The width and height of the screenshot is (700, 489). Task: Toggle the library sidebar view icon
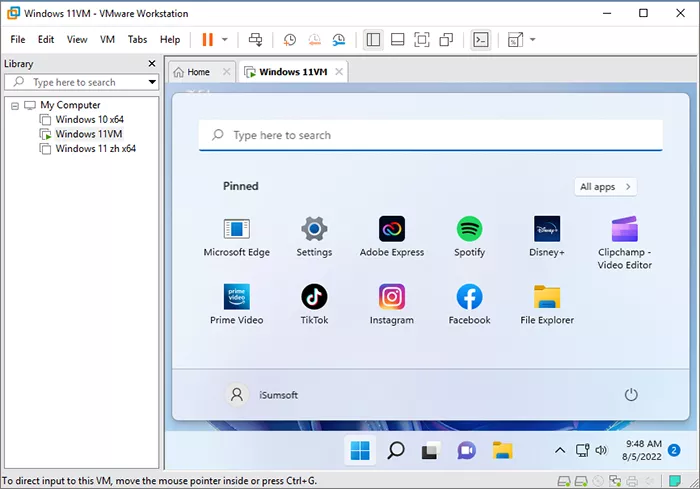pyautogui.click(x=373, y=39)
